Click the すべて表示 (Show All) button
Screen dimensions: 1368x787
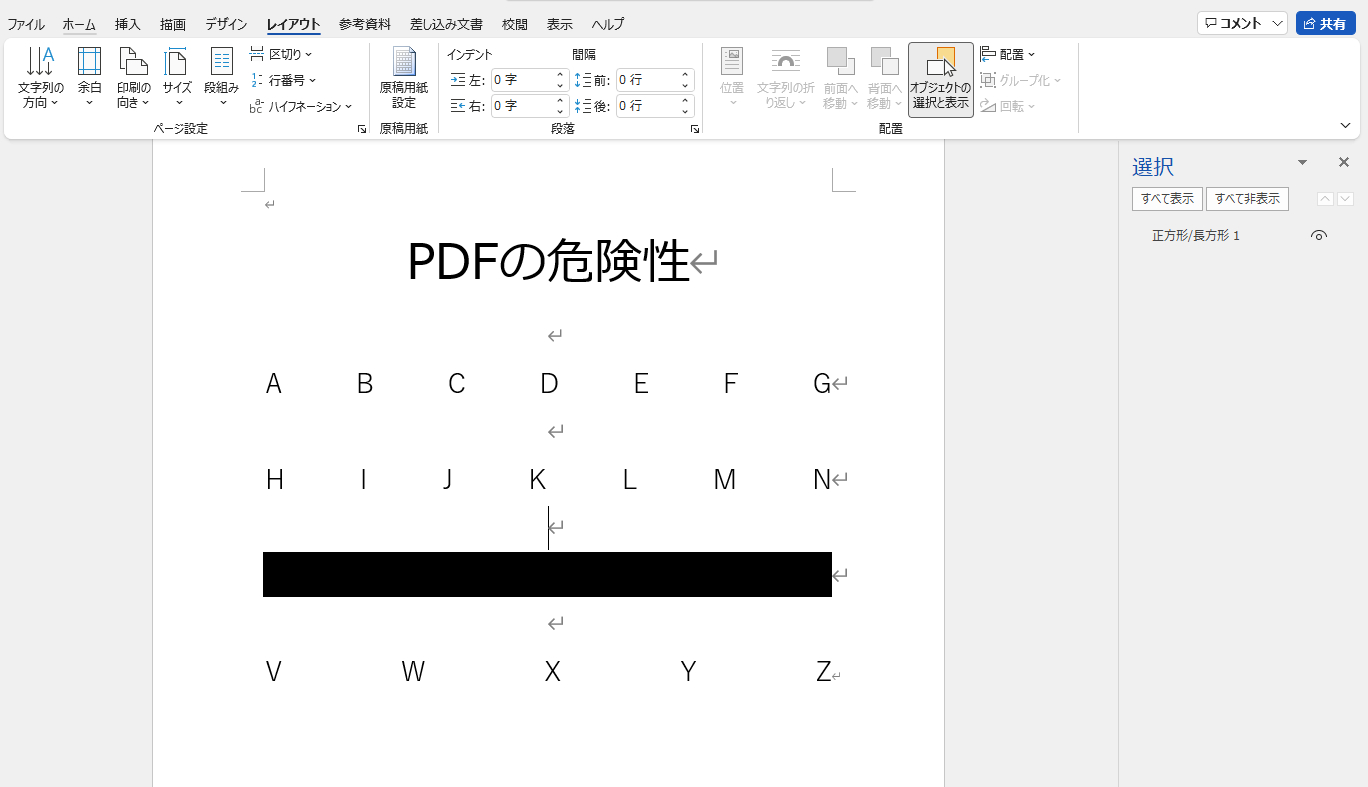[1167, 199]
